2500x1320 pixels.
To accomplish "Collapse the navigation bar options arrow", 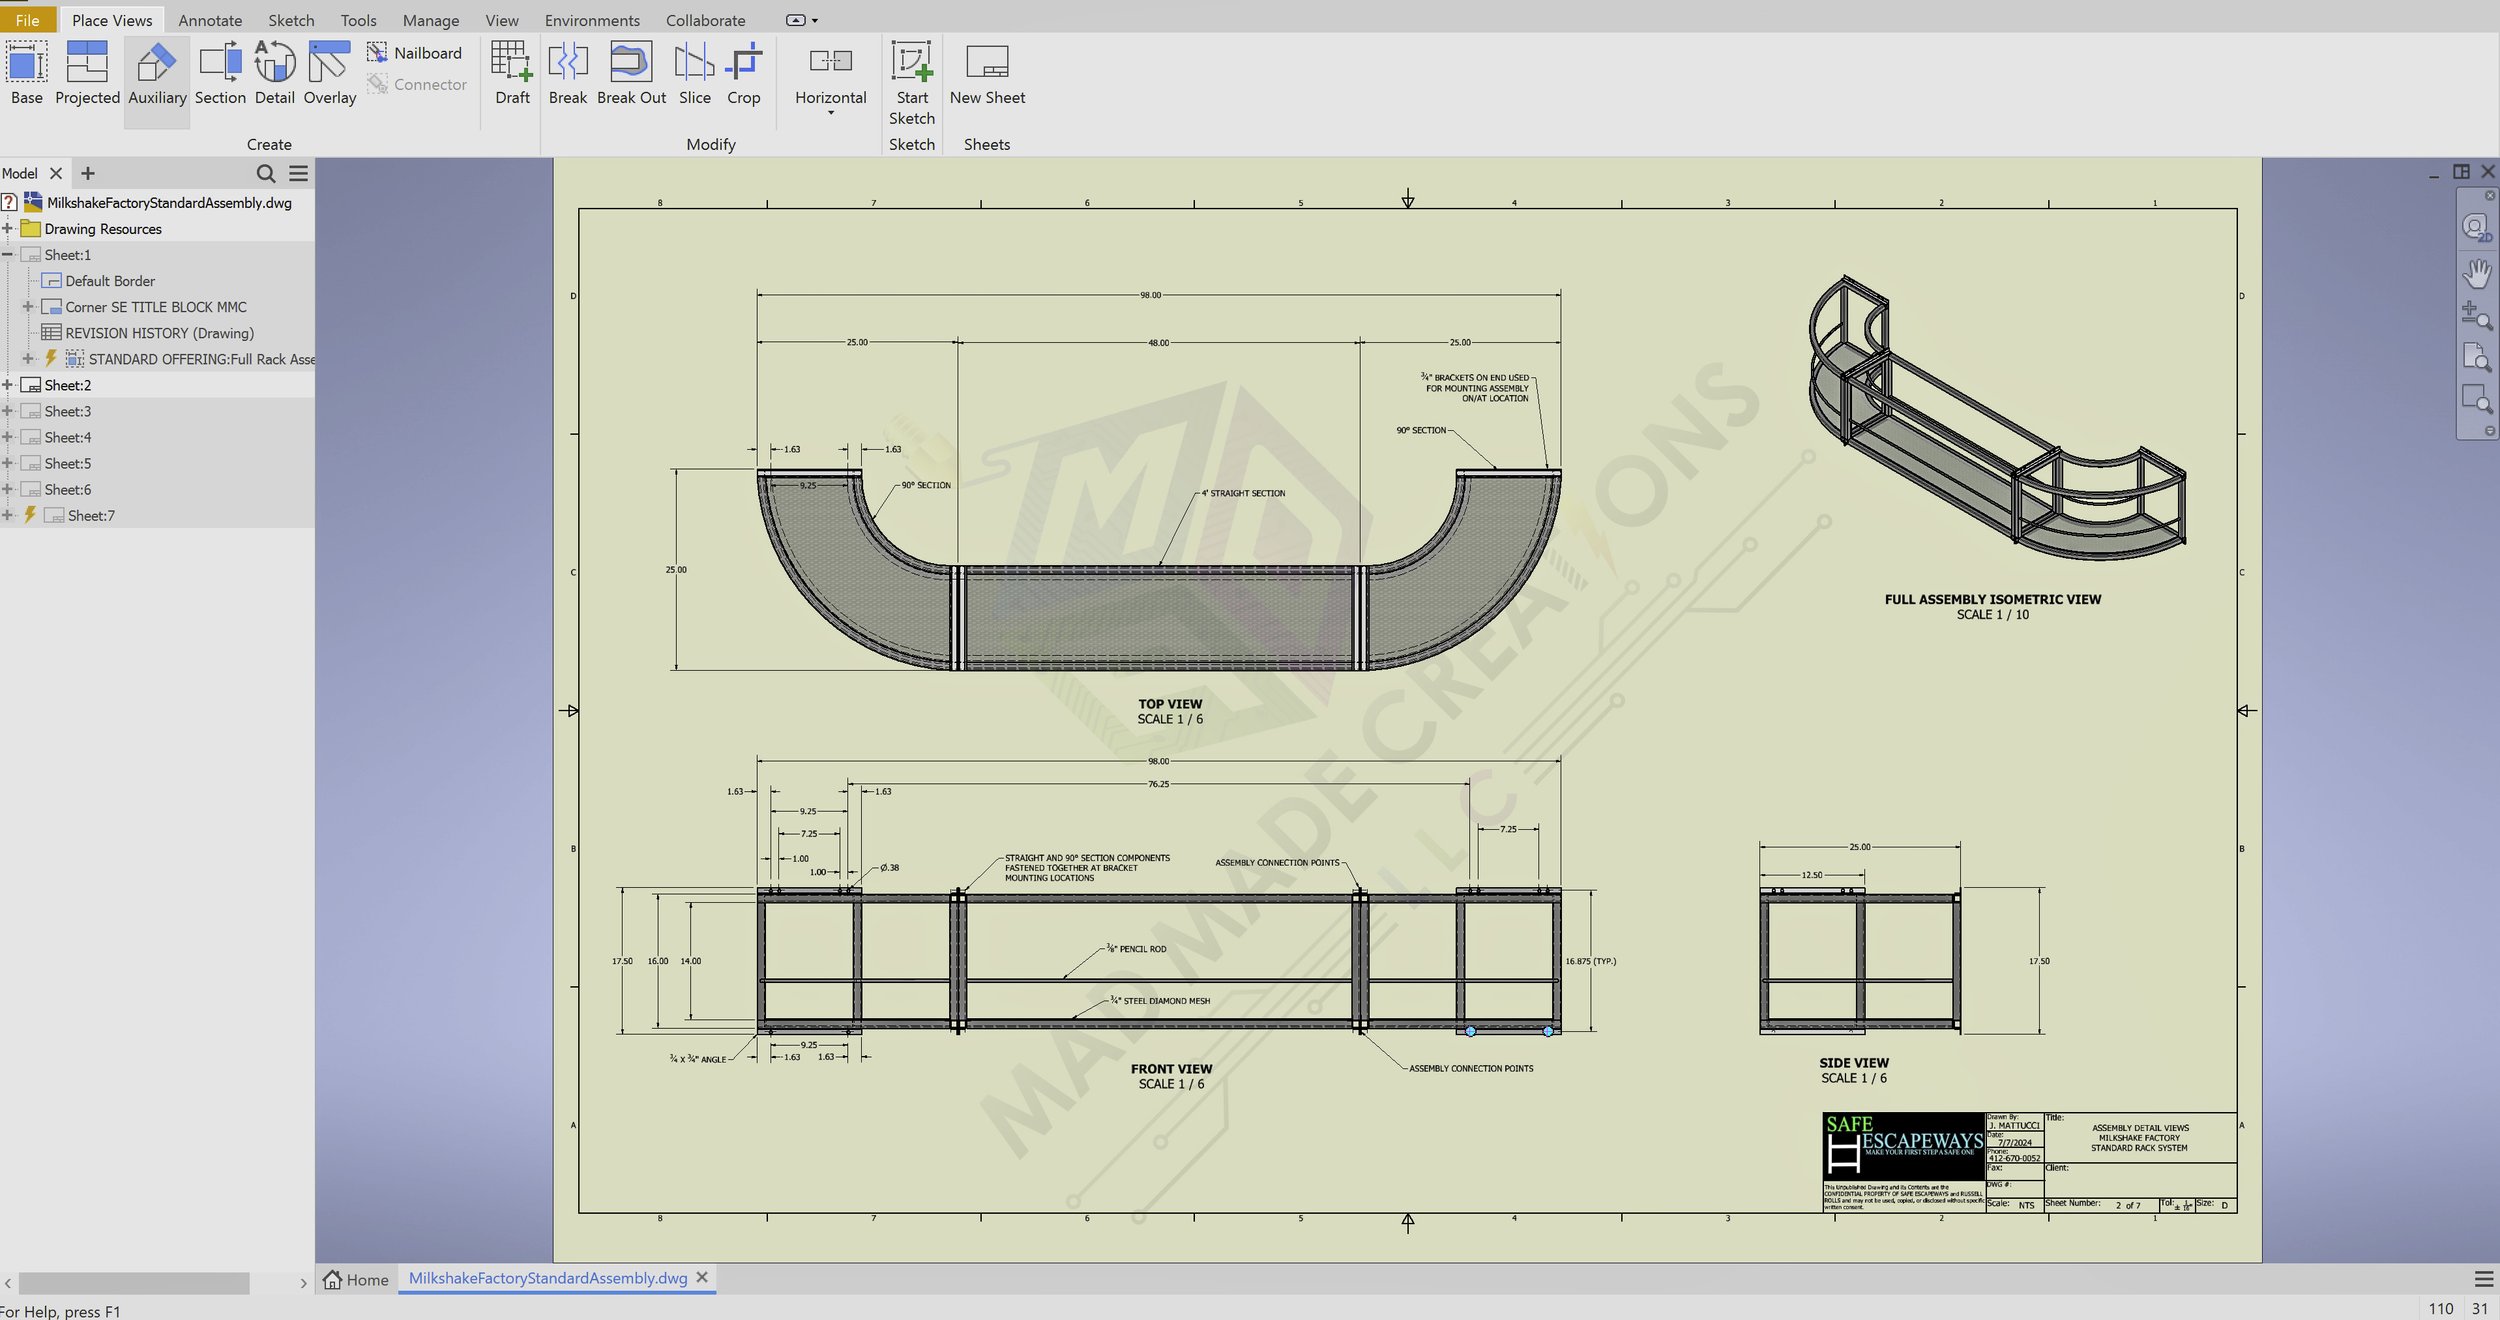I will click(x=2490, y=431).
